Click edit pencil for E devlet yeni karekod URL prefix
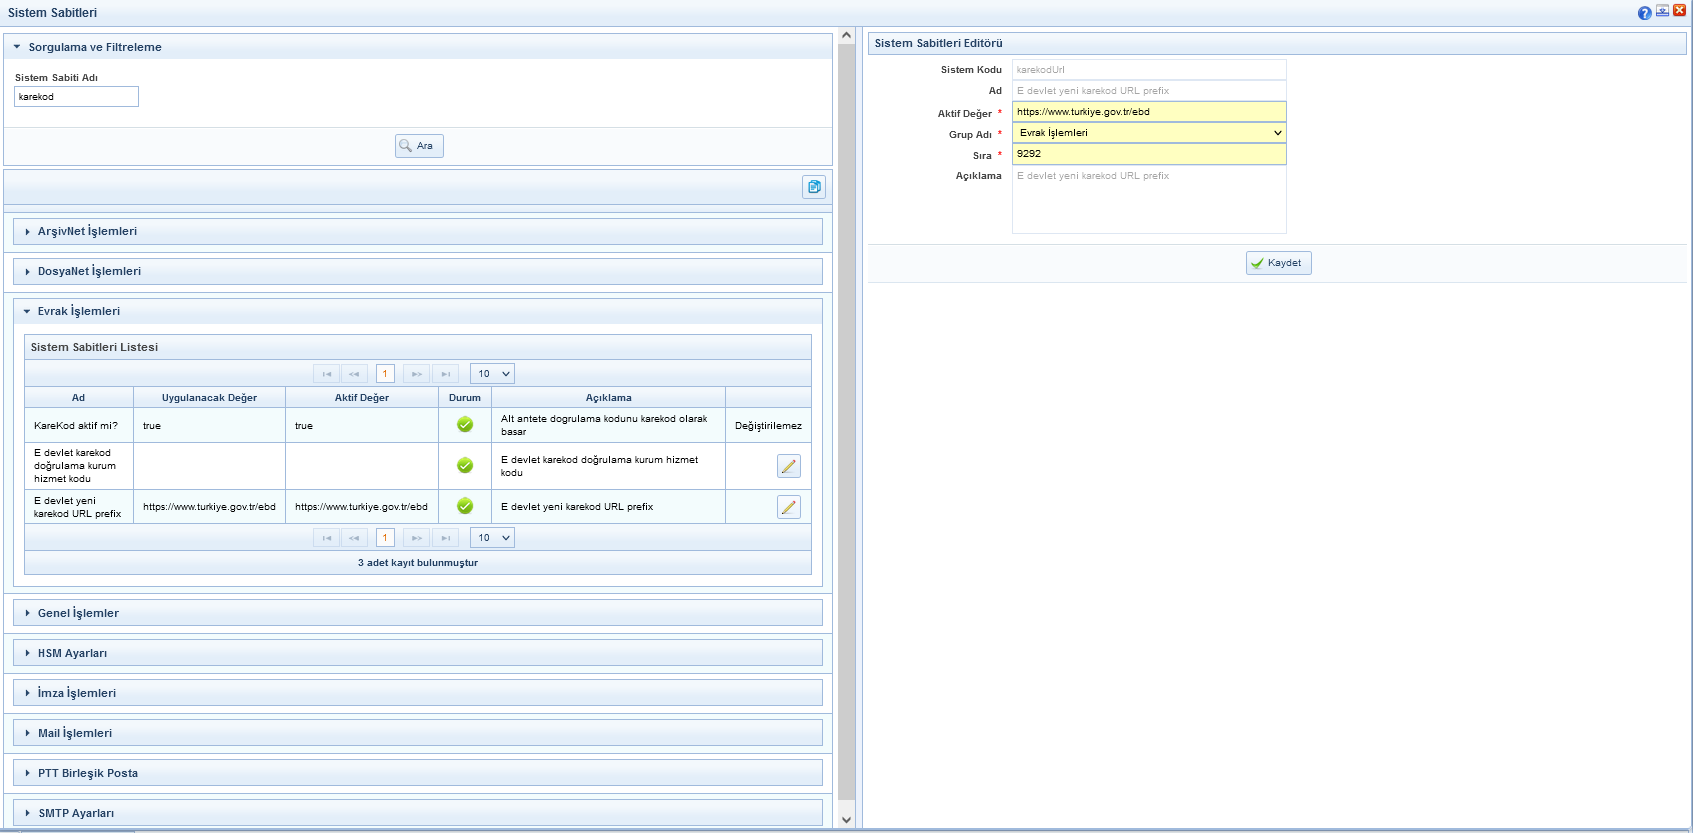This screenshot has height=833, width=1693. click(788, 507)
